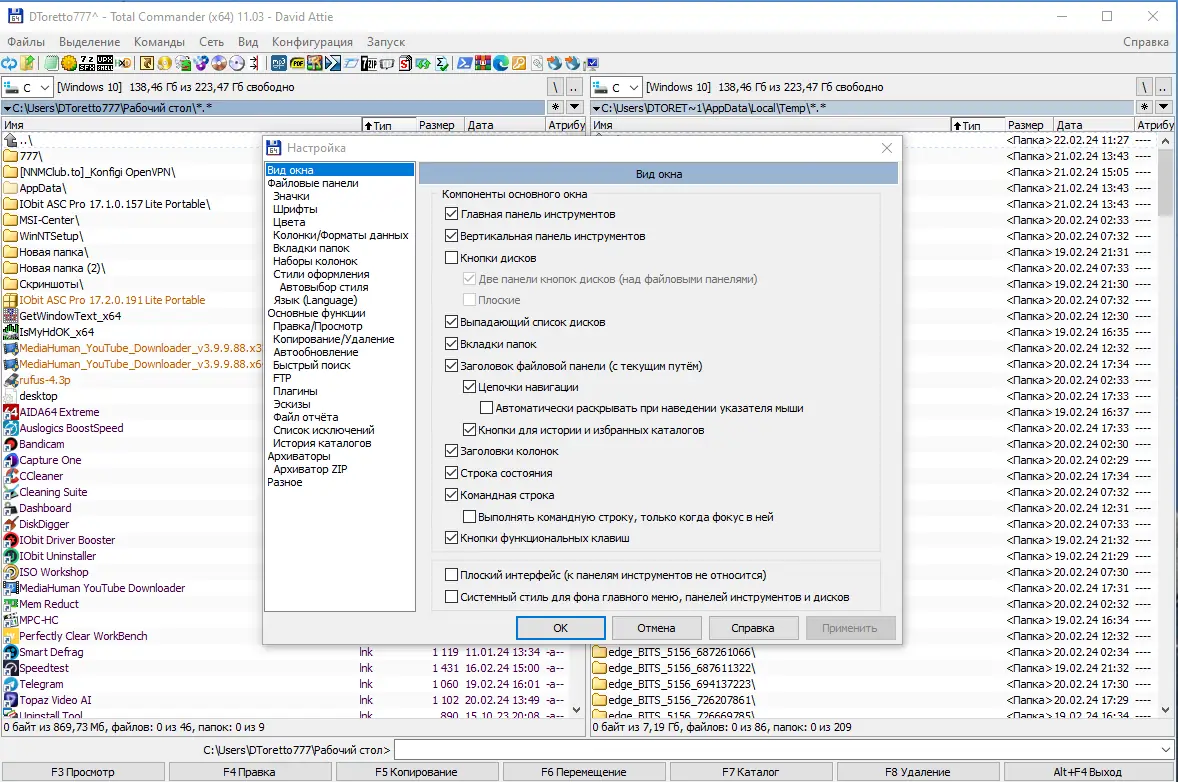Click the F5 Копирование button
The height and width of the screenshot is (782, 1178).
(x=416, y=771)
